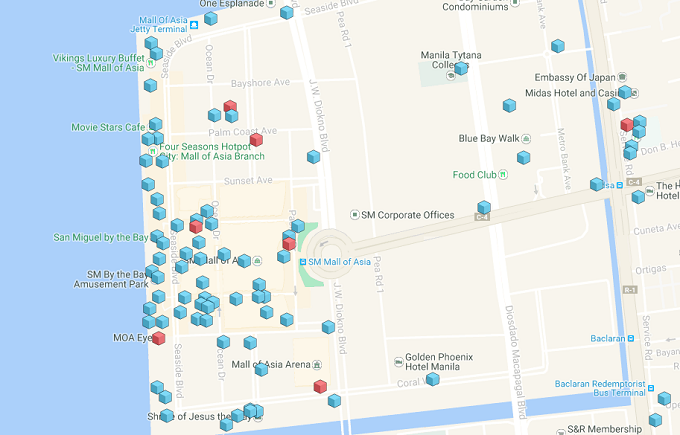Screen dimensions: 680x435
Task: Select the blue cube right of Golden Phoenix Hotel
Action: (432, 379)
